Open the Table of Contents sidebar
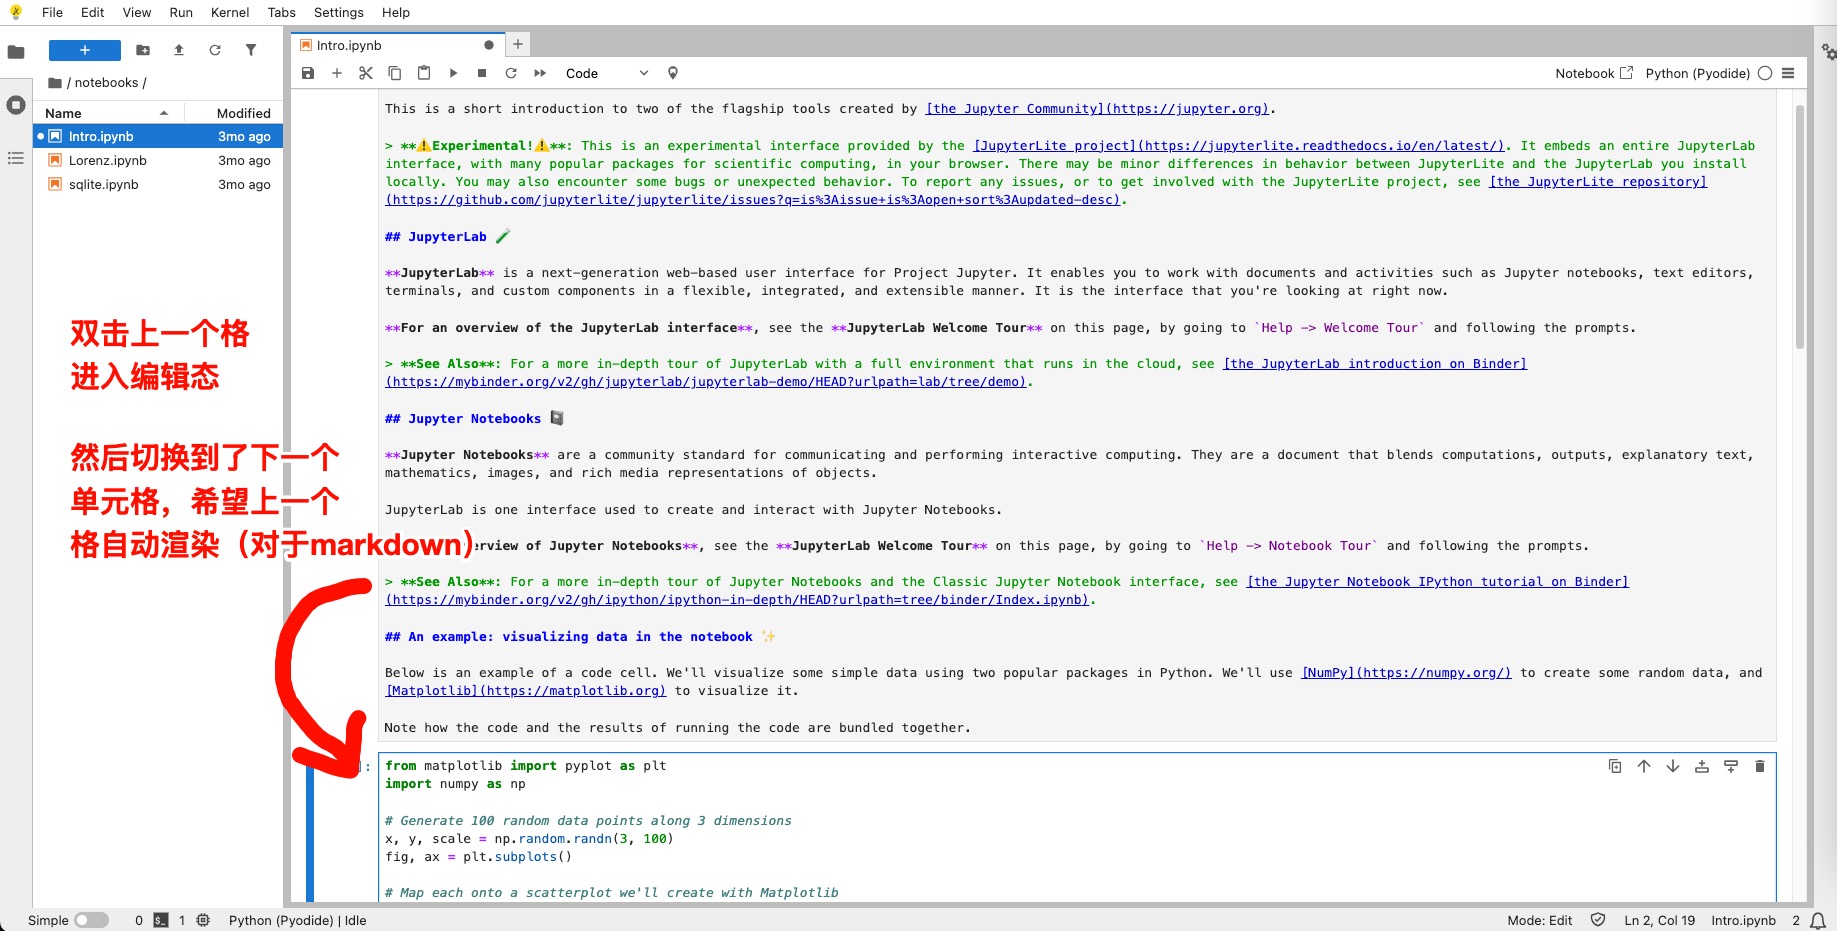Viewport: 1837px width, 931px height. 16,158
